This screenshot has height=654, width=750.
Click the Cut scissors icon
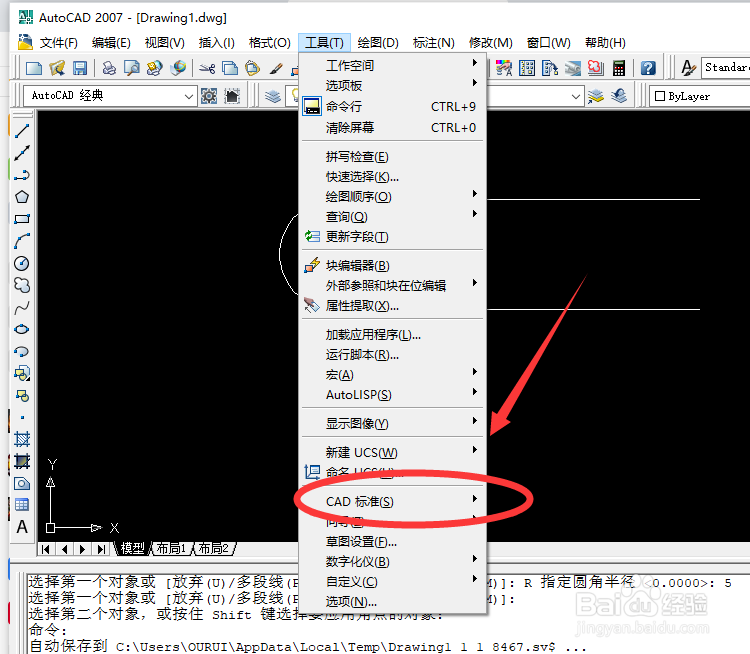(207, 68)
